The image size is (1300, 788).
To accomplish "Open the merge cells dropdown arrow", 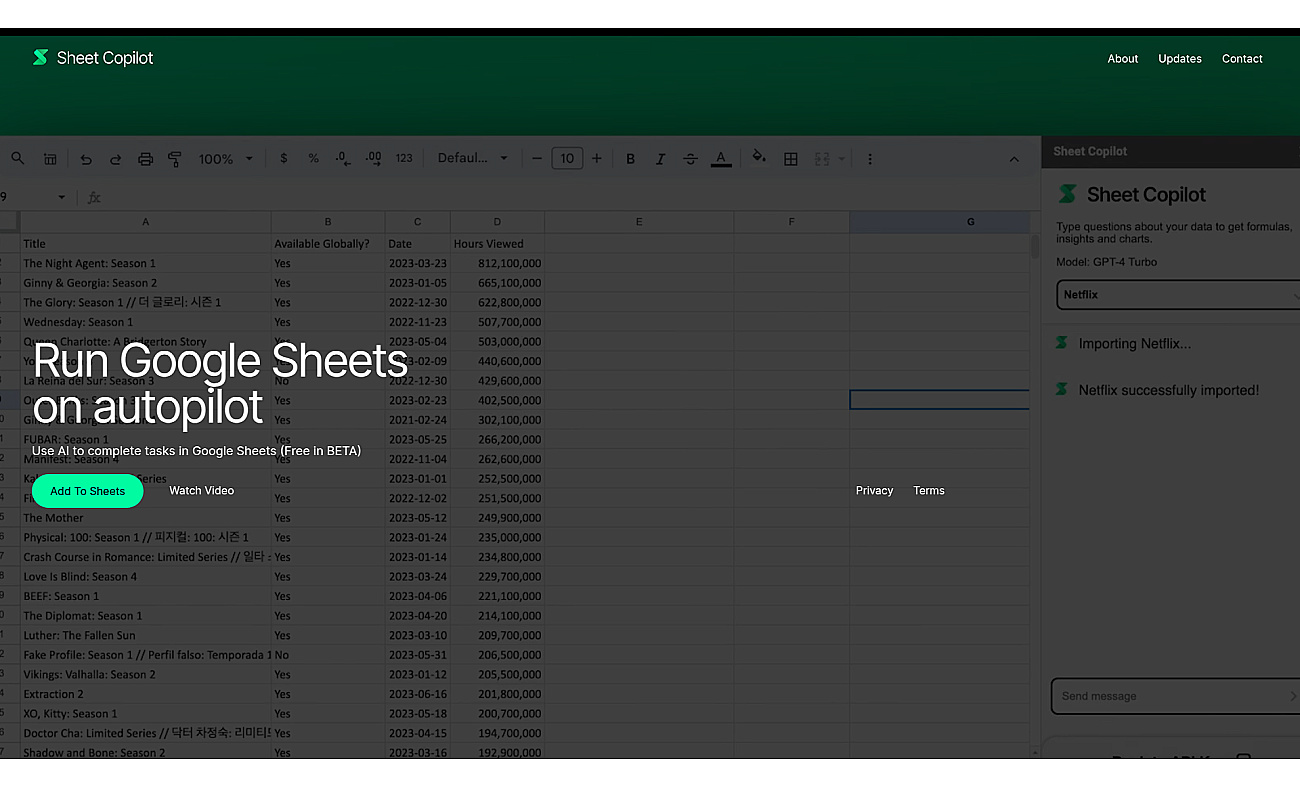I will point(841,159).
